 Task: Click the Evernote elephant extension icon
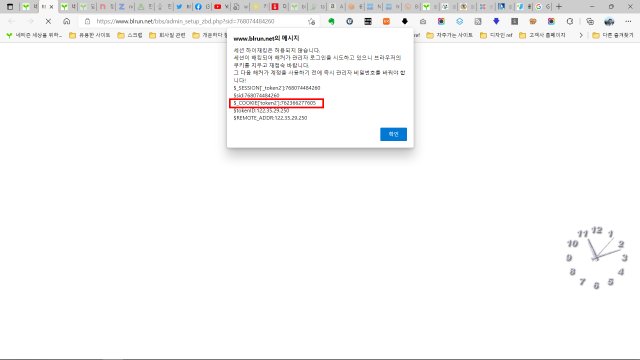pos(331,21)
